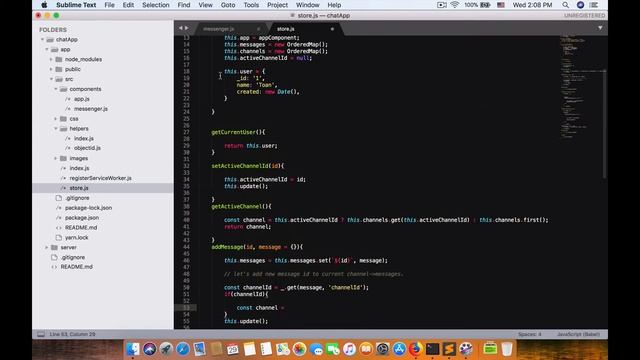Image resolution: width=640 pixels, height=360 pixels.
Task: Open the Project menu
Action: (277, 5)
